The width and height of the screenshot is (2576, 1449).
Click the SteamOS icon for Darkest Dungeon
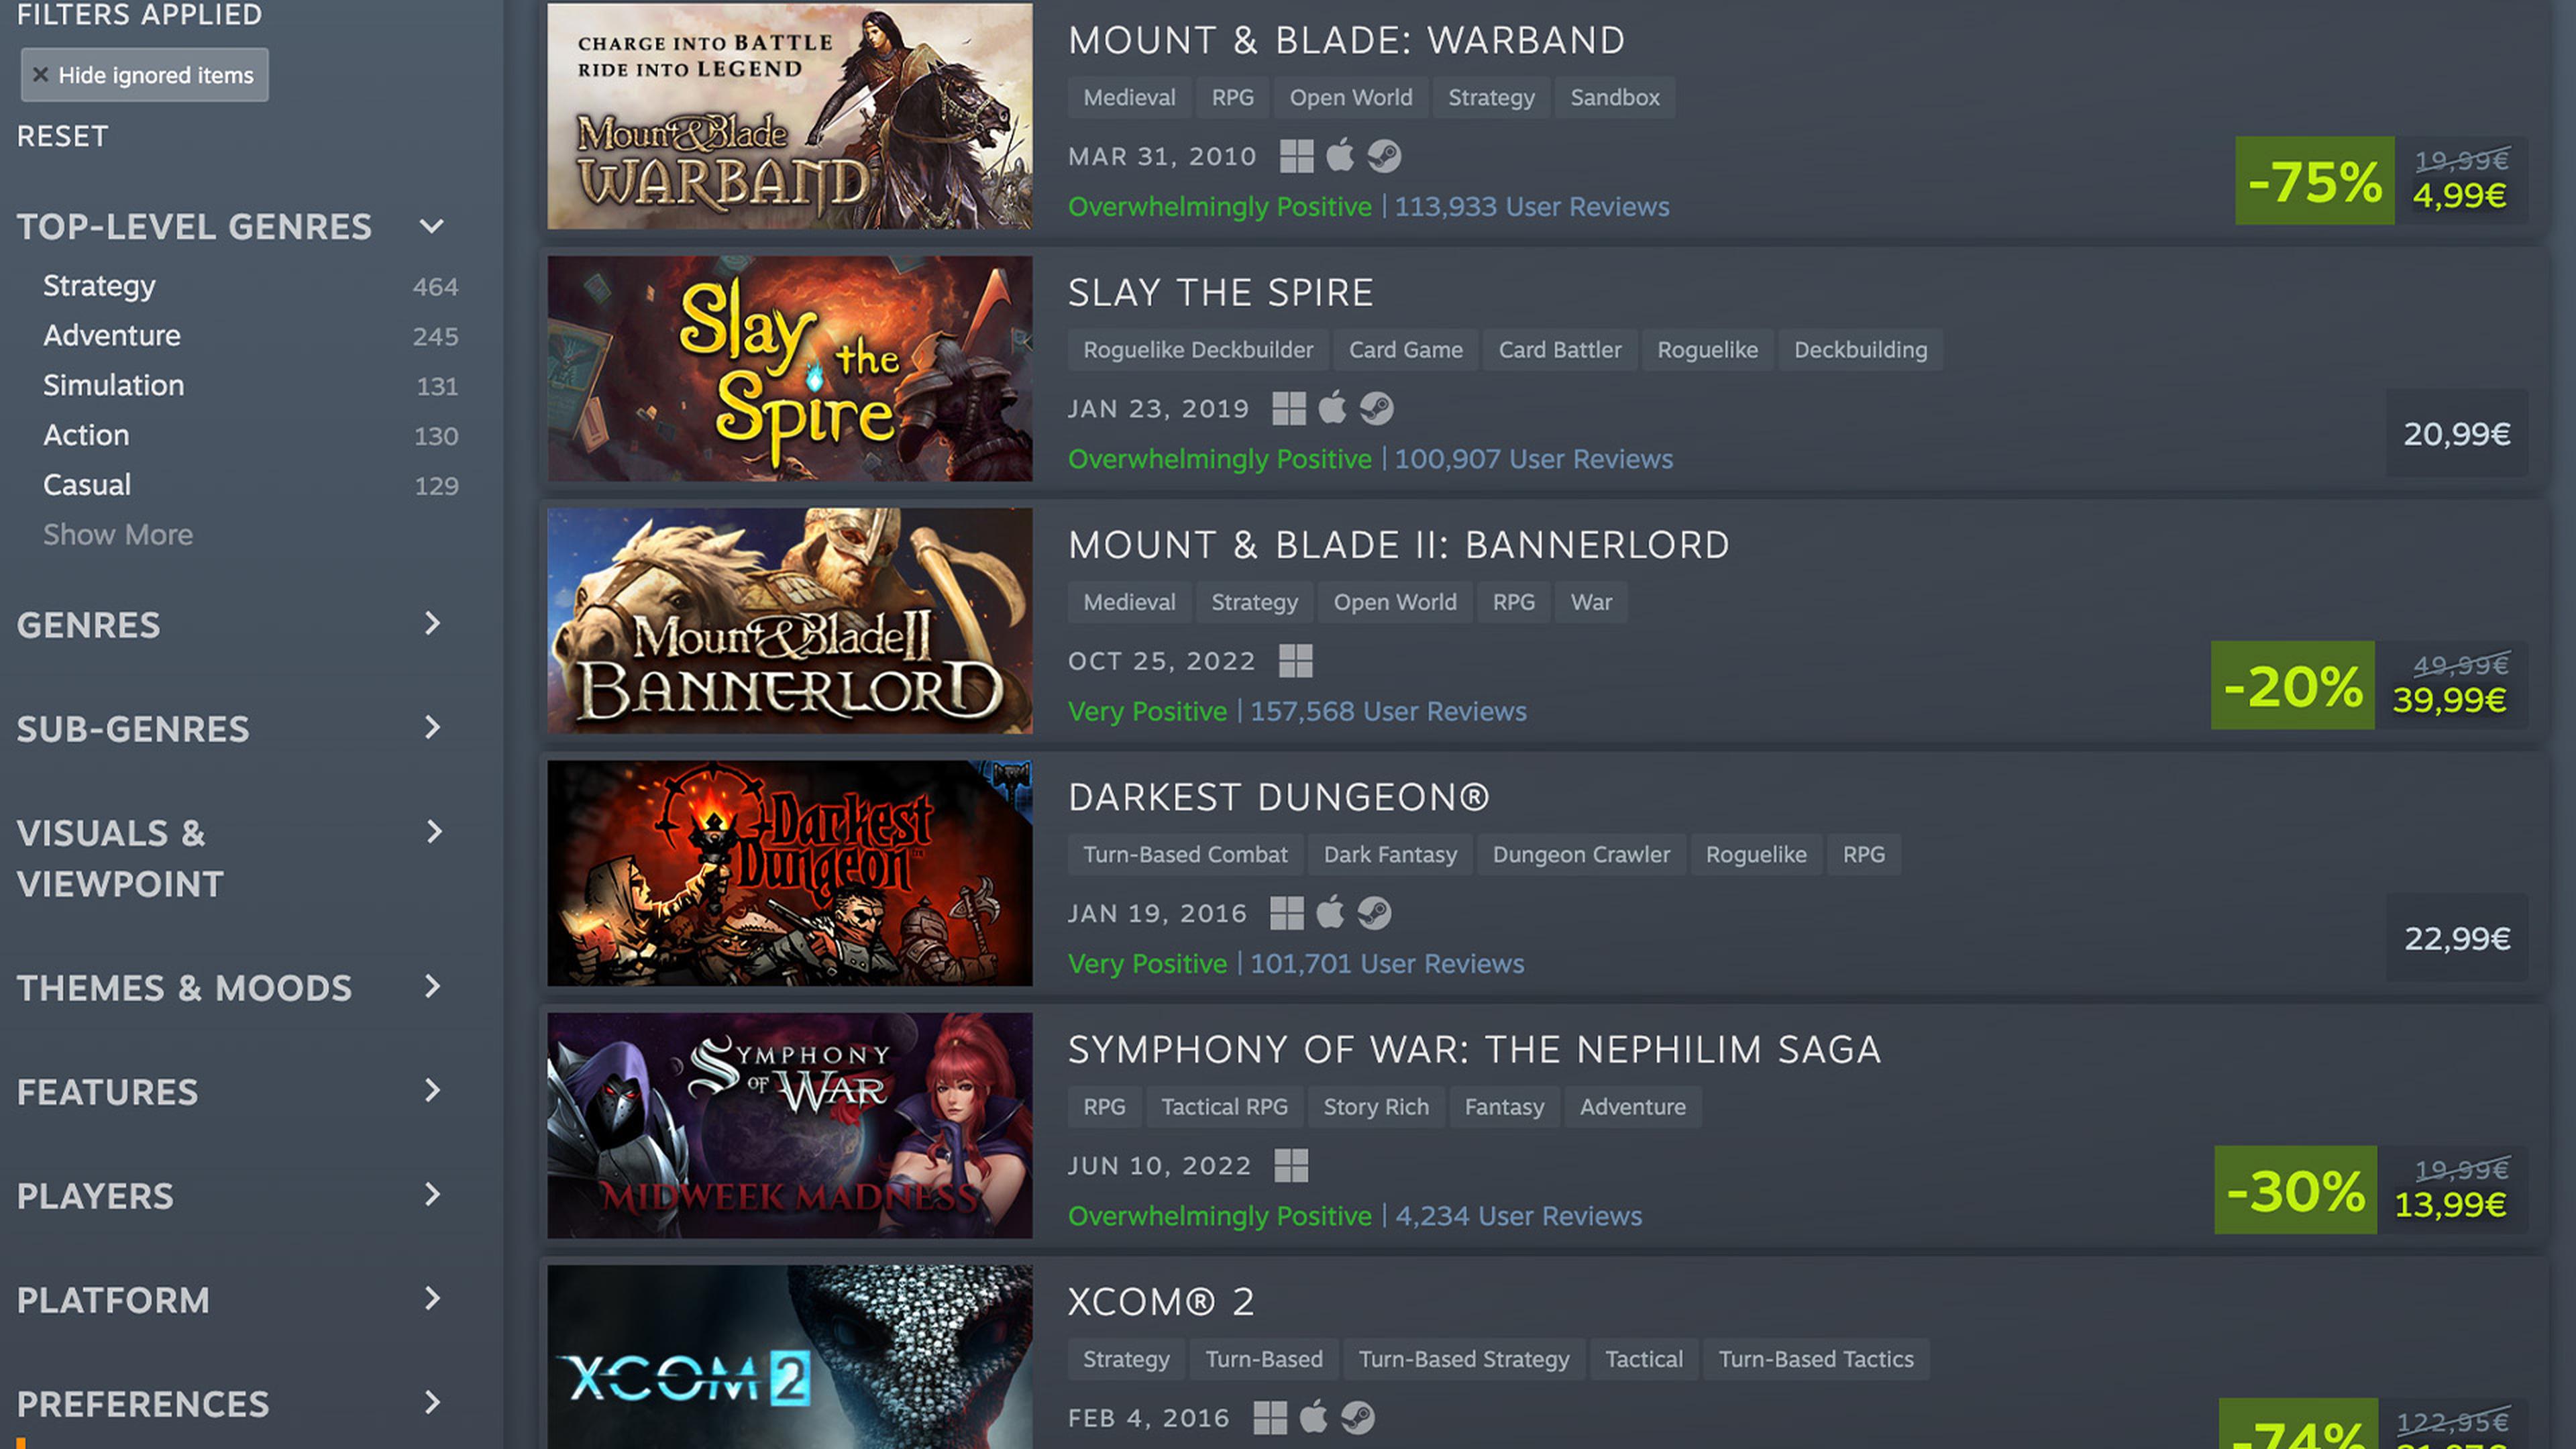coord(1374,913)
